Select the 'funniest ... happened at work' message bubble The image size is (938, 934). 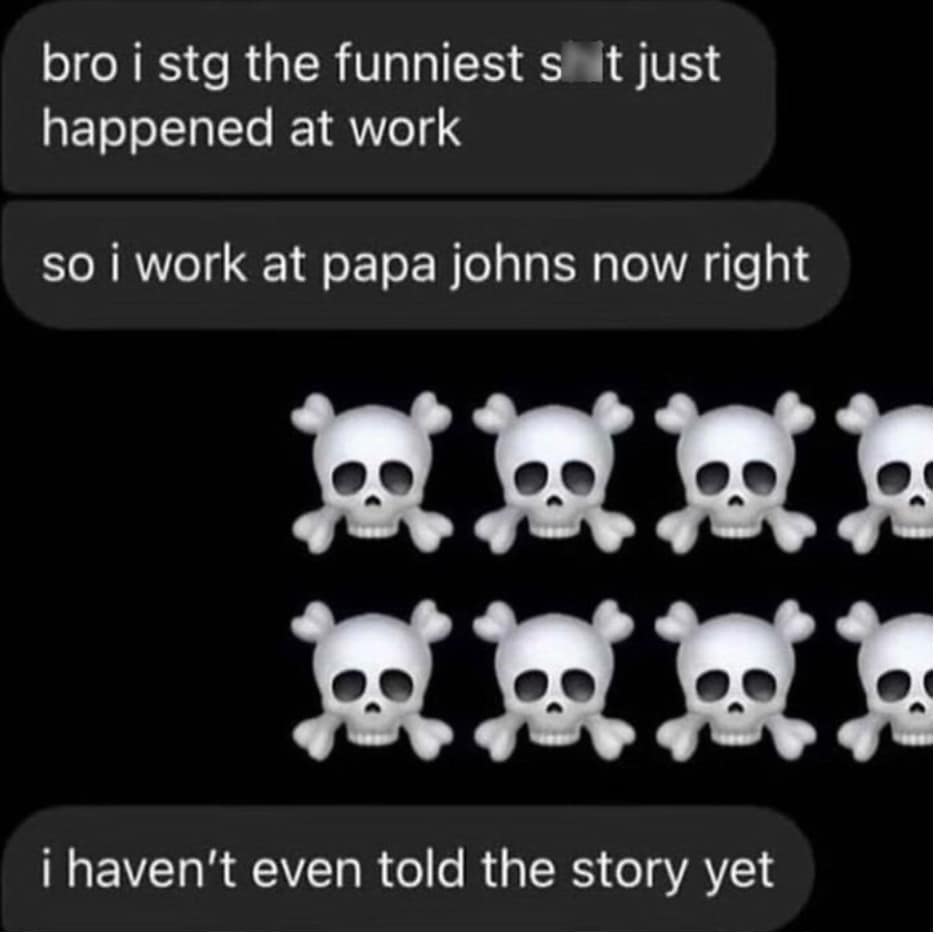pyautogui.click(x=389, y=98)
